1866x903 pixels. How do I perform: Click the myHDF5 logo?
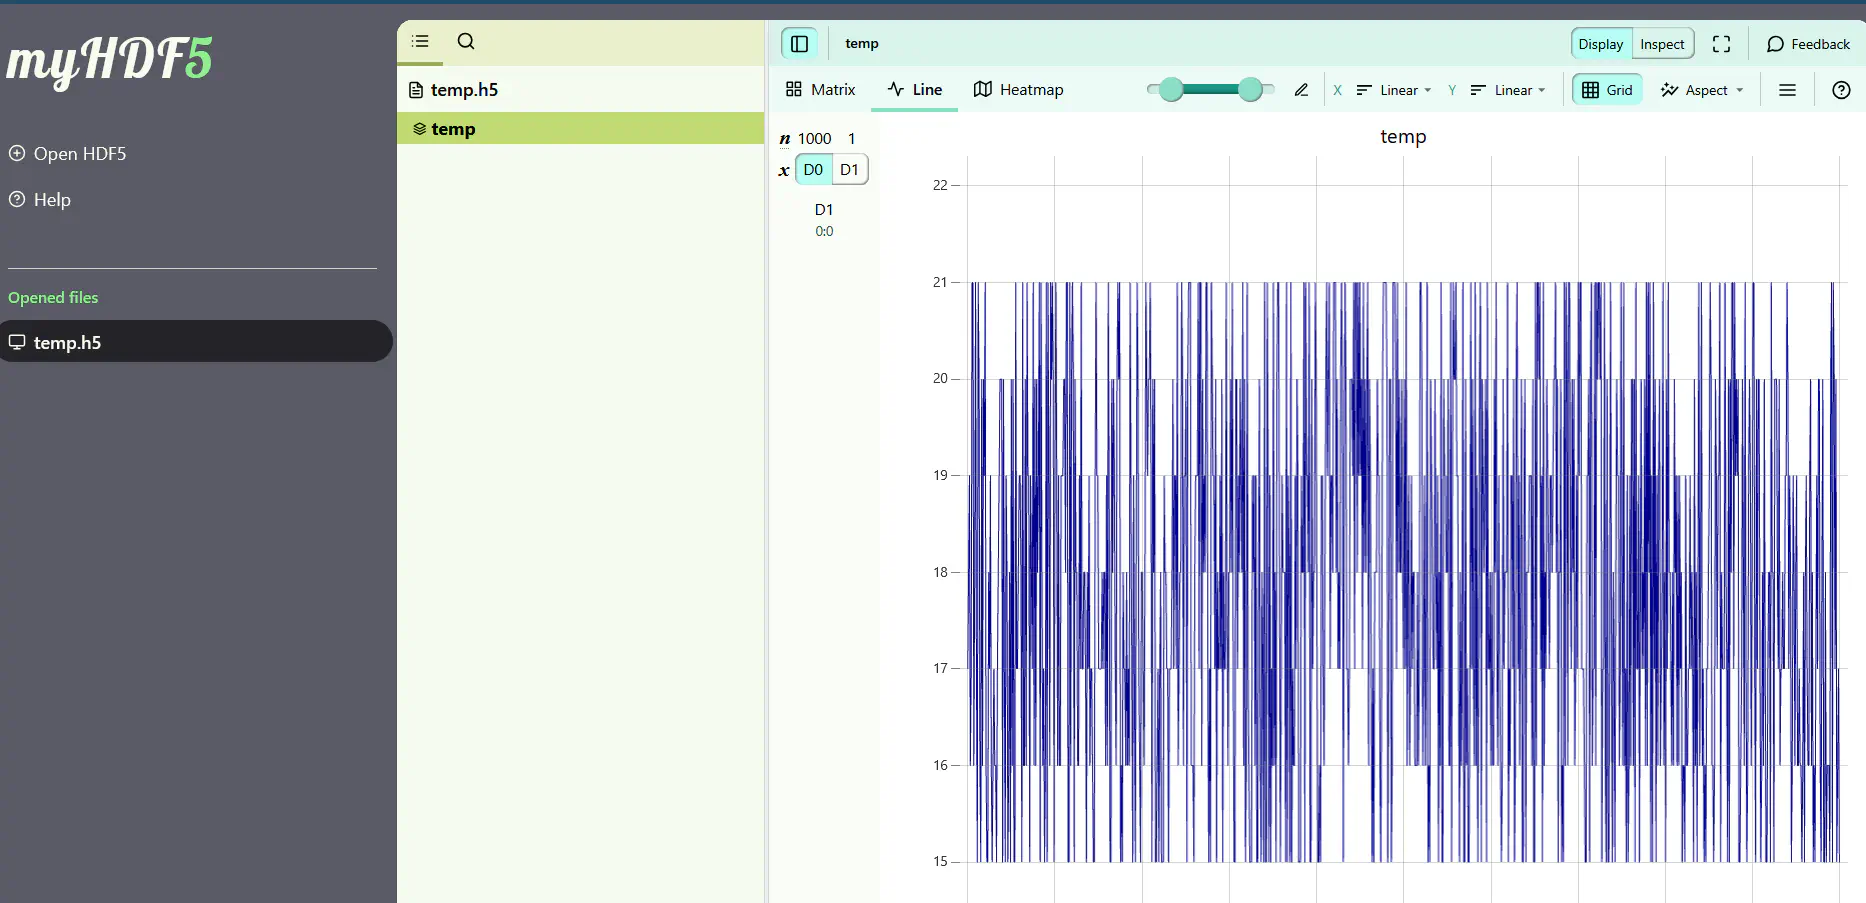click(110, 60)
